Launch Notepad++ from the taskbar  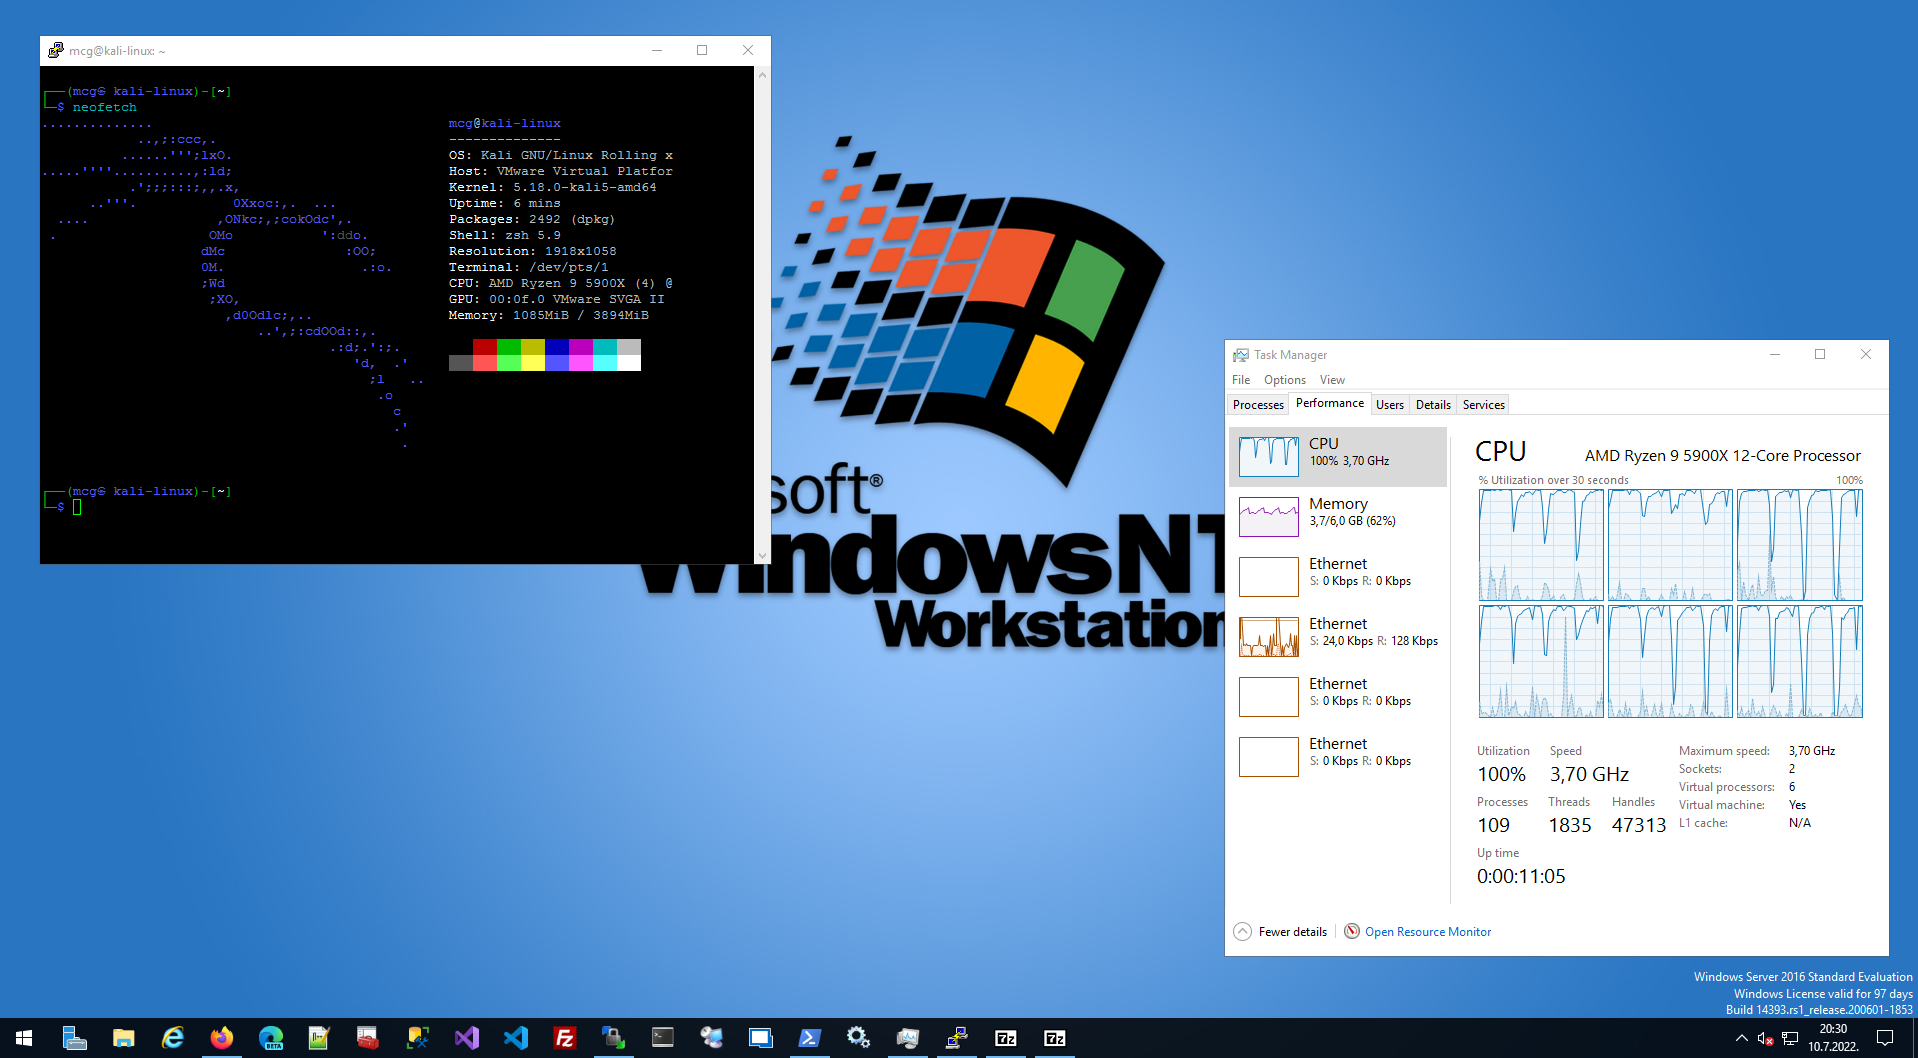click(319, 1038)
